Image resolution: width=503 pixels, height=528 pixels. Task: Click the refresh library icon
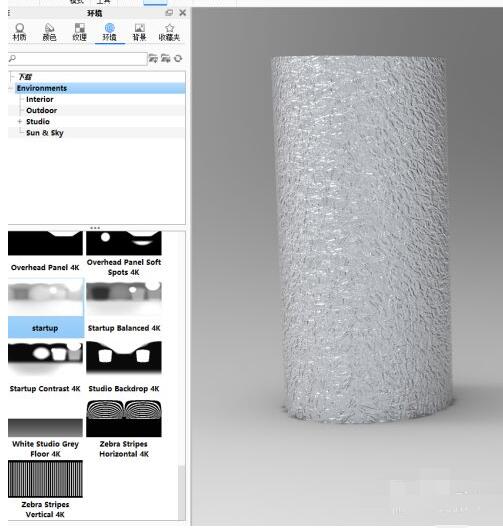[178, 59]
